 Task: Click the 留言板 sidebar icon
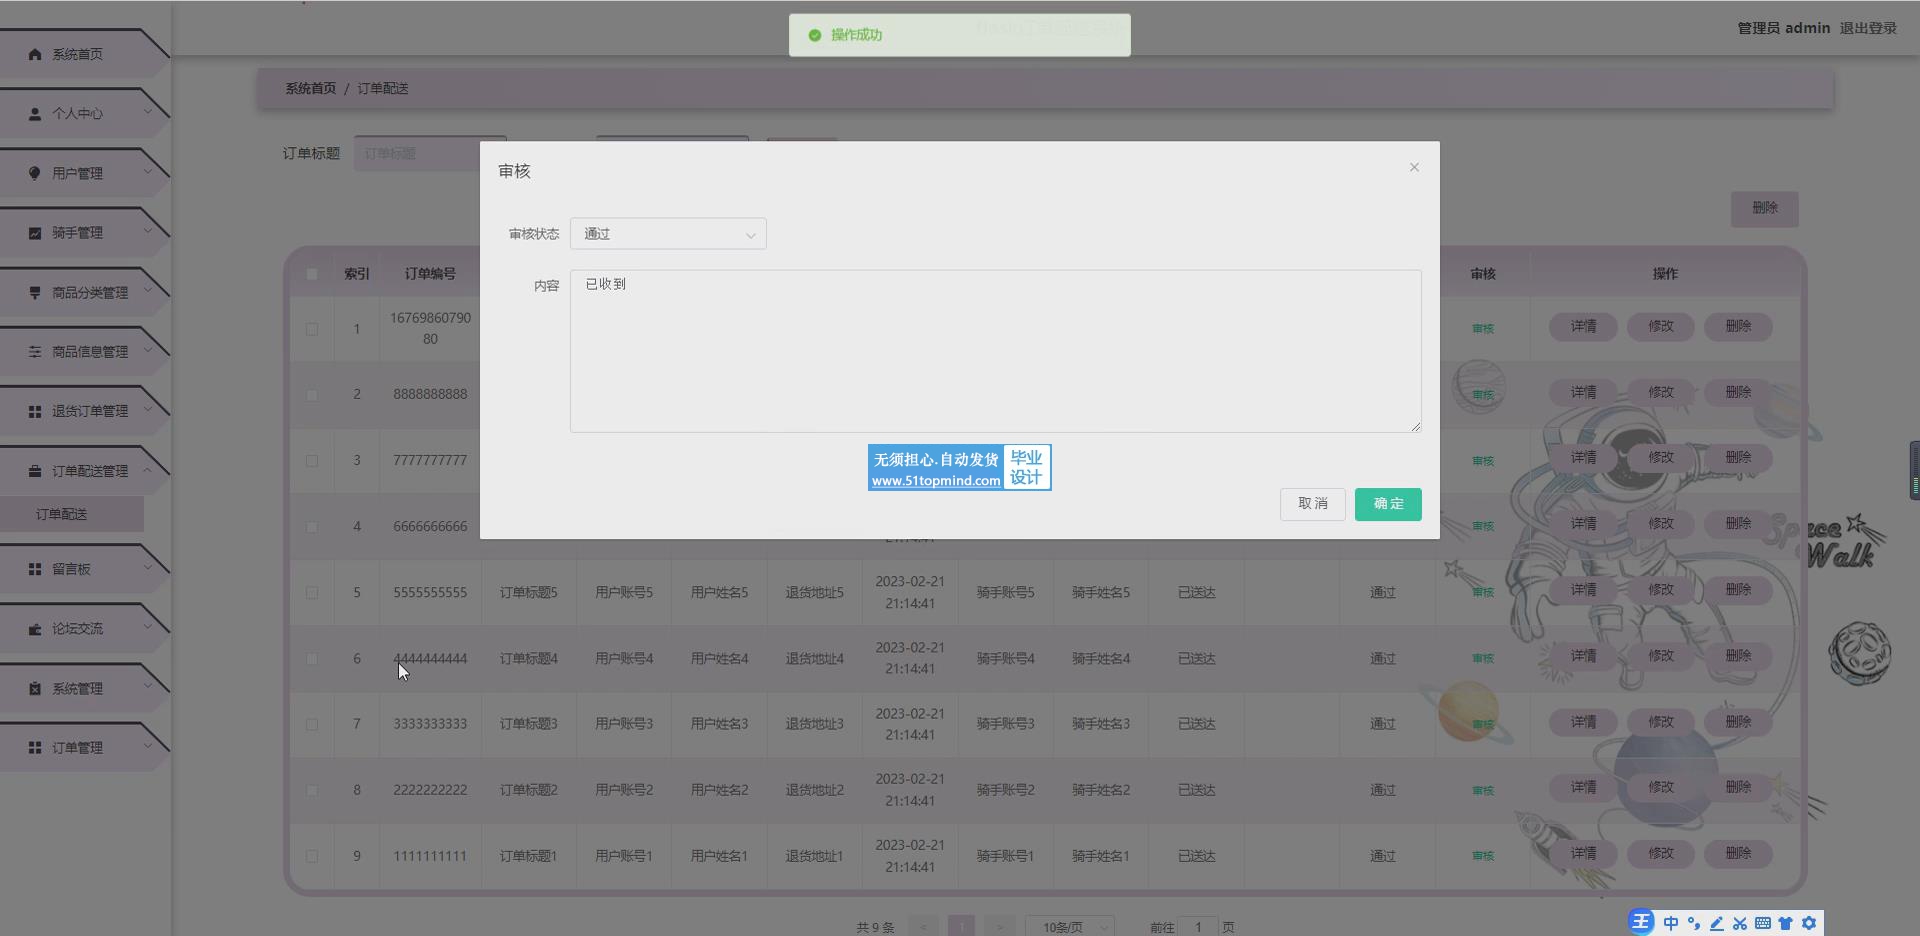coord(35,569)
